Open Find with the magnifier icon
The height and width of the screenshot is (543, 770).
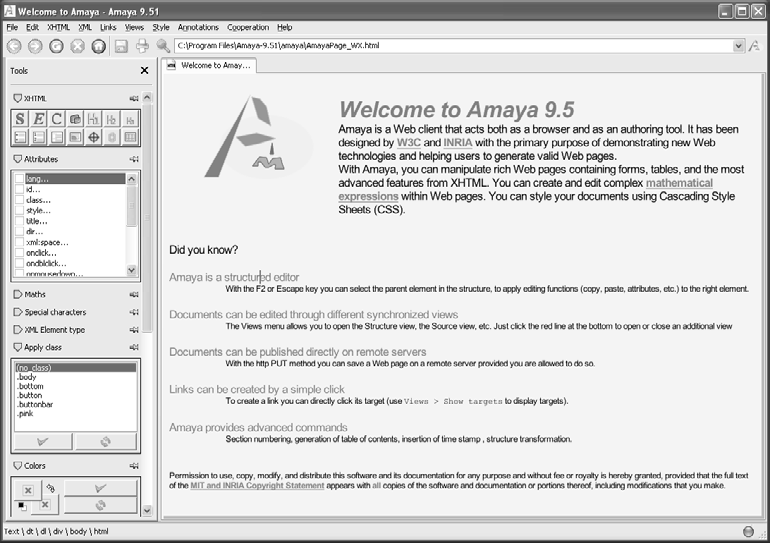(163, 46)
